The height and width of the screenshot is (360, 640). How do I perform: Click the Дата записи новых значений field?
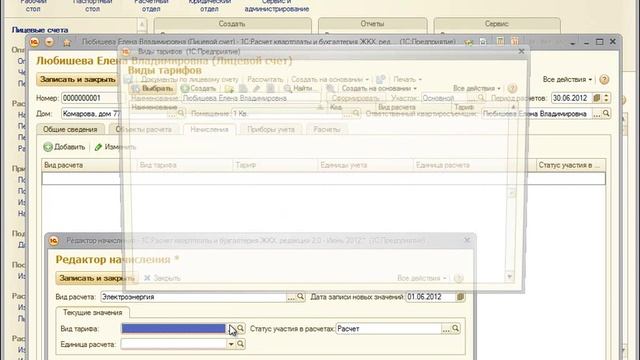click(x=430, y=297)
